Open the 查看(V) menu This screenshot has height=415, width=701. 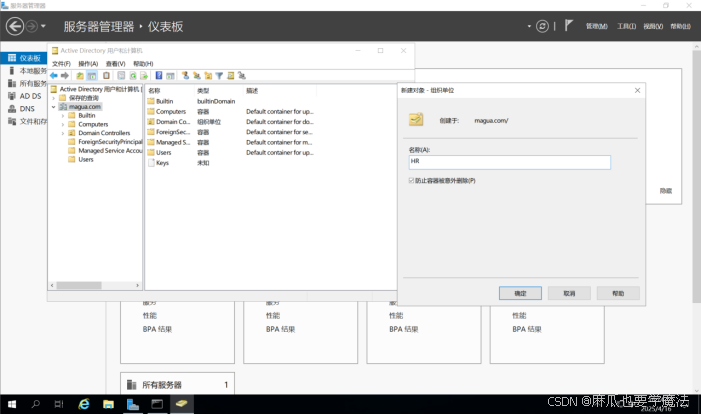point(115,64)
